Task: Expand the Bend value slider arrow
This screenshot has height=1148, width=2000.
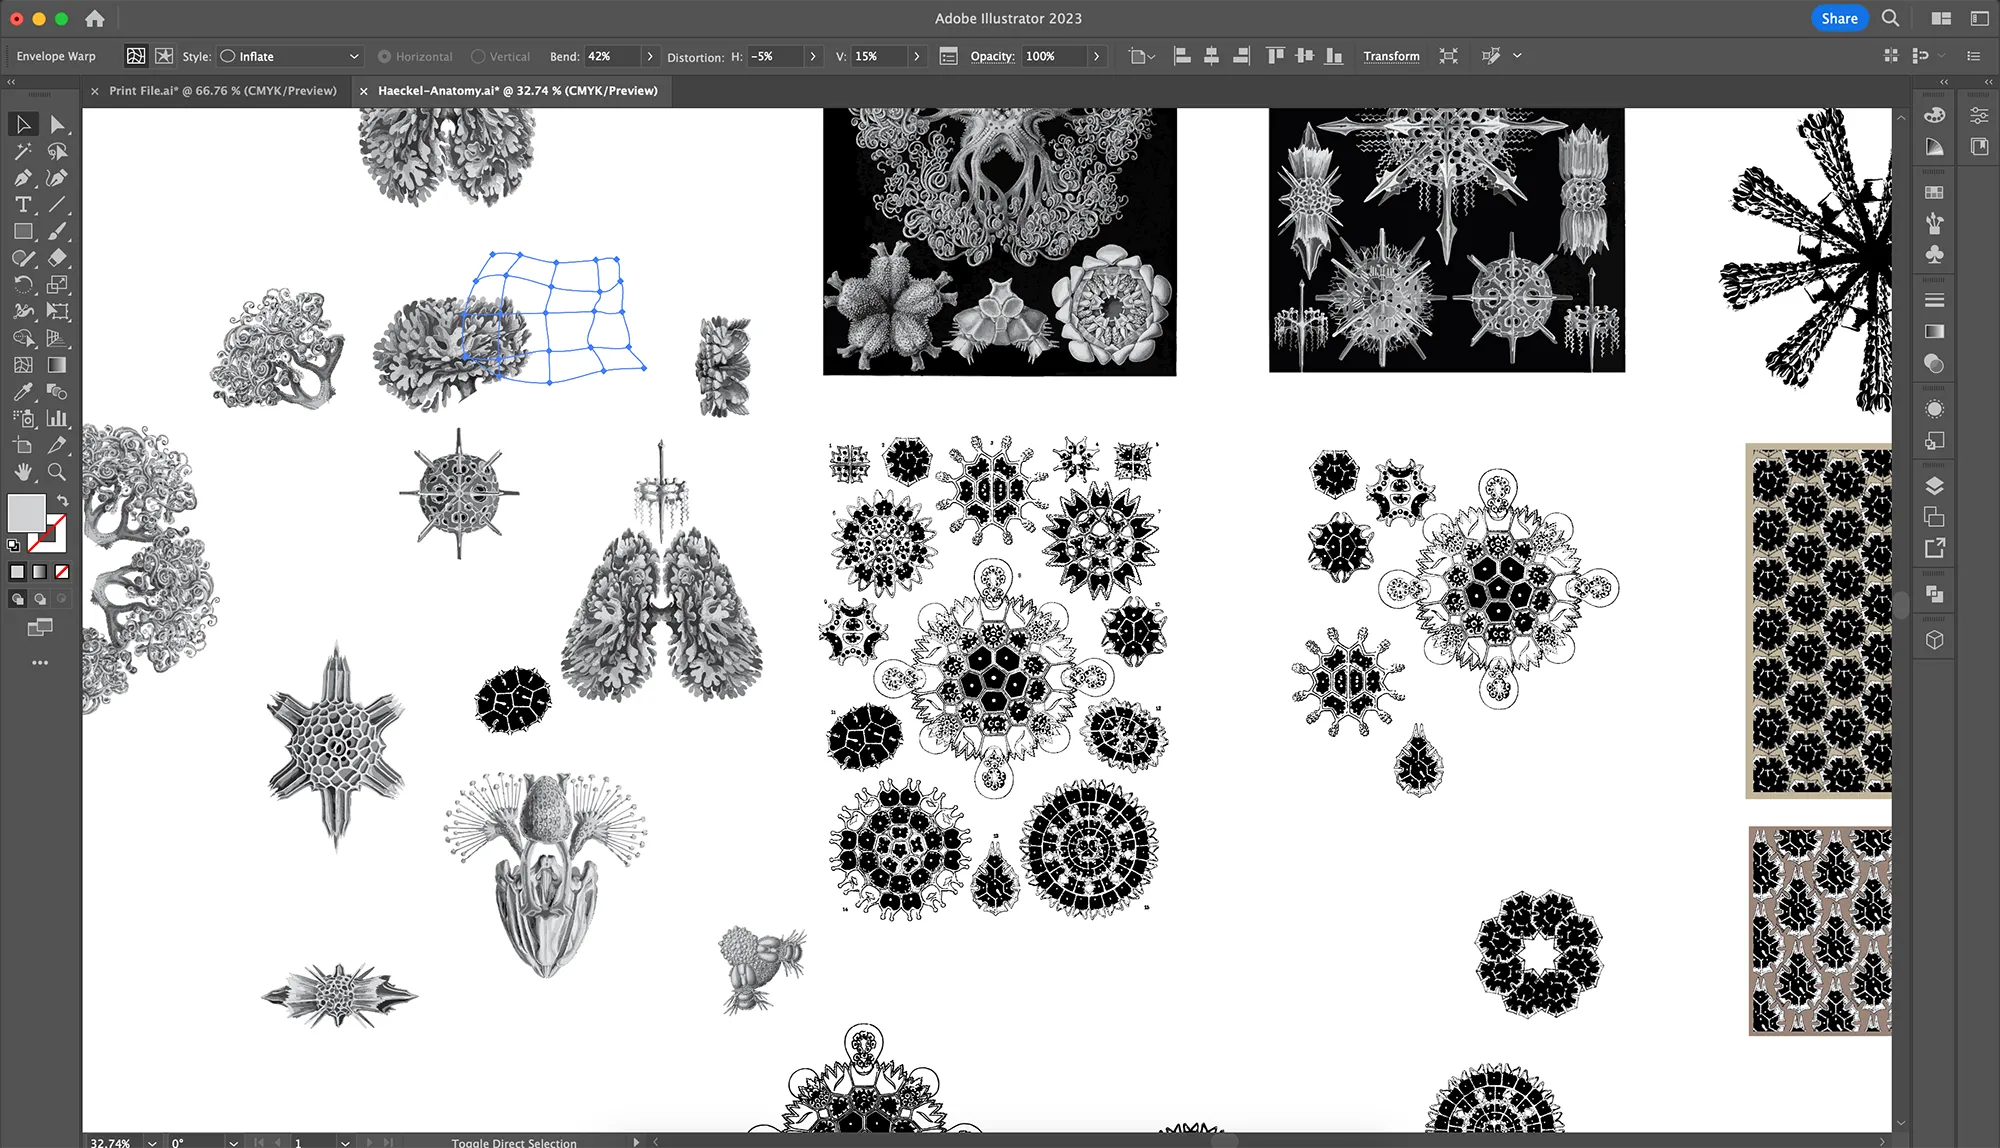Action: tap(650, 57)
